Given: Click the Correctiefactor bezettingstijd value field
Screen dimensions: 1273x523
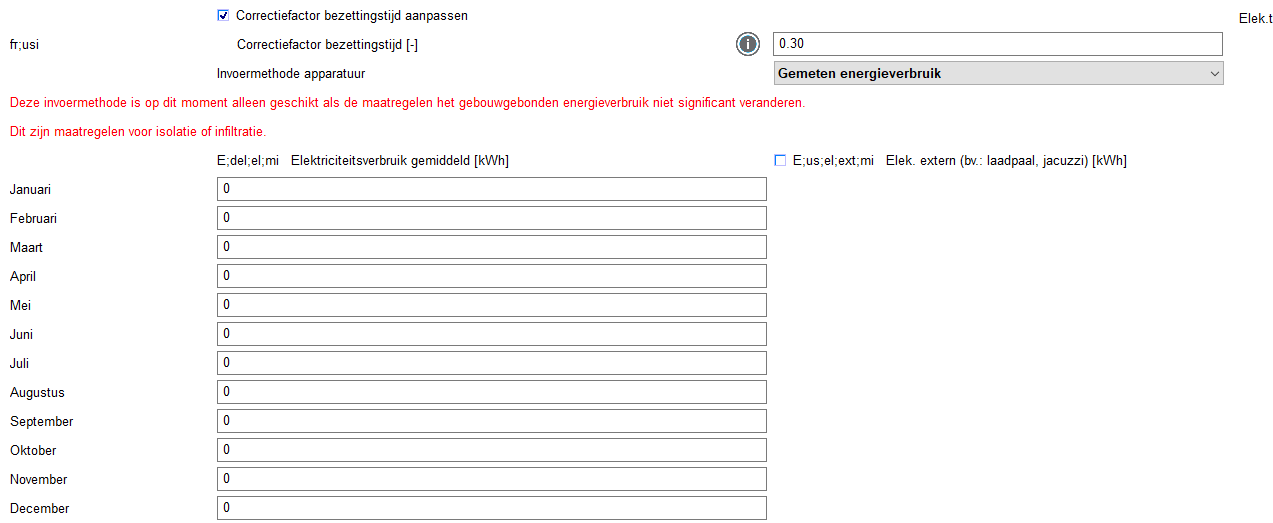Looking at the screenshot, I should click(997, 44).
